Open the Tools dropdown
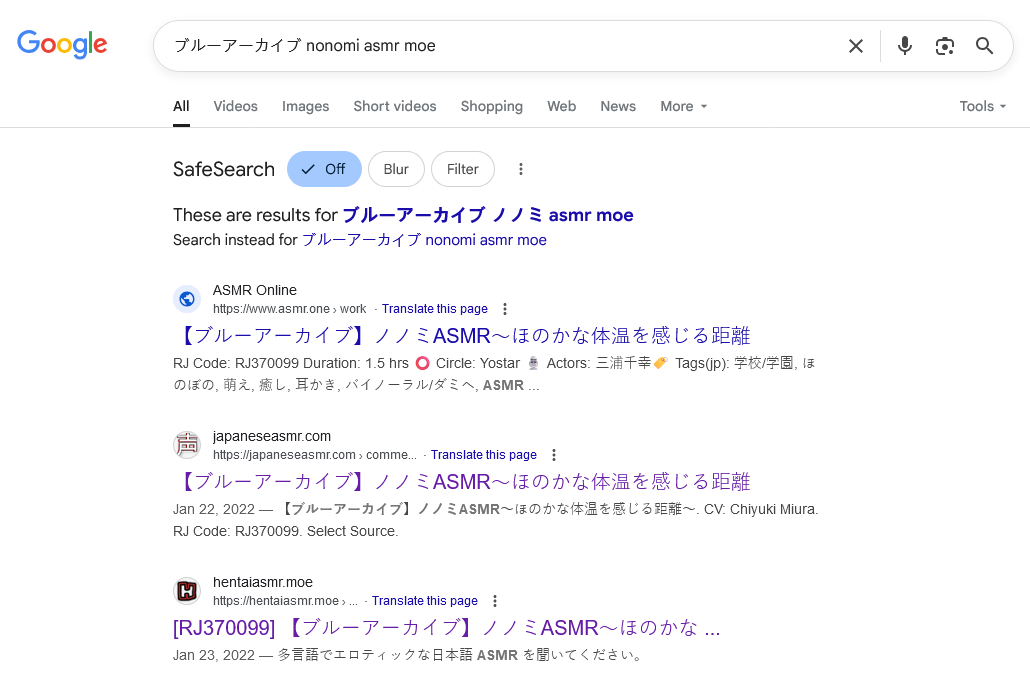 982,106
